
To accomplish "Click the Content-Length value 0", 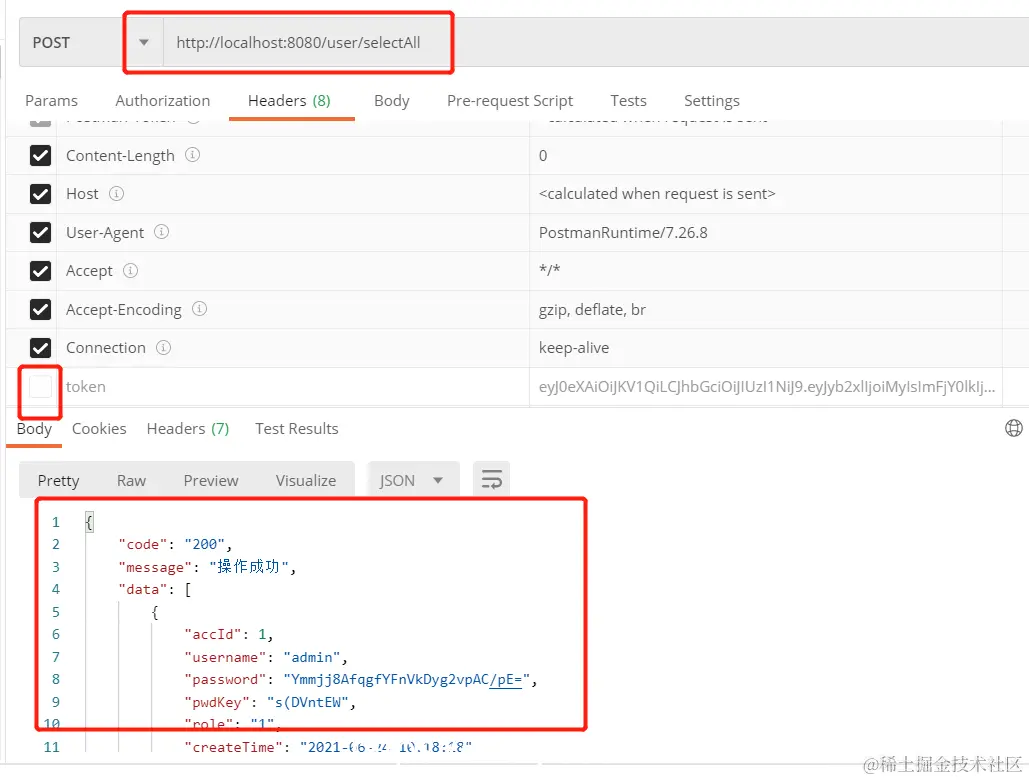I will pos(543,156).
